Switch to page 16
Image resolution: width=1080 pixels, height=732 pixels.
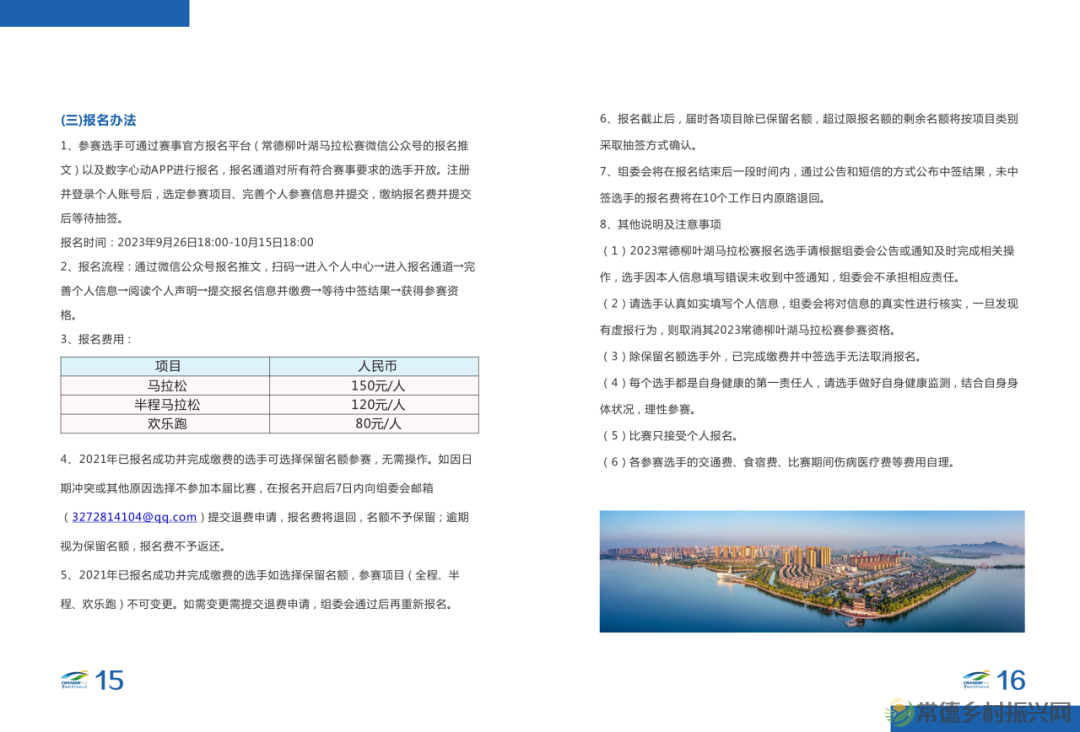click(x=1009, y=681)
